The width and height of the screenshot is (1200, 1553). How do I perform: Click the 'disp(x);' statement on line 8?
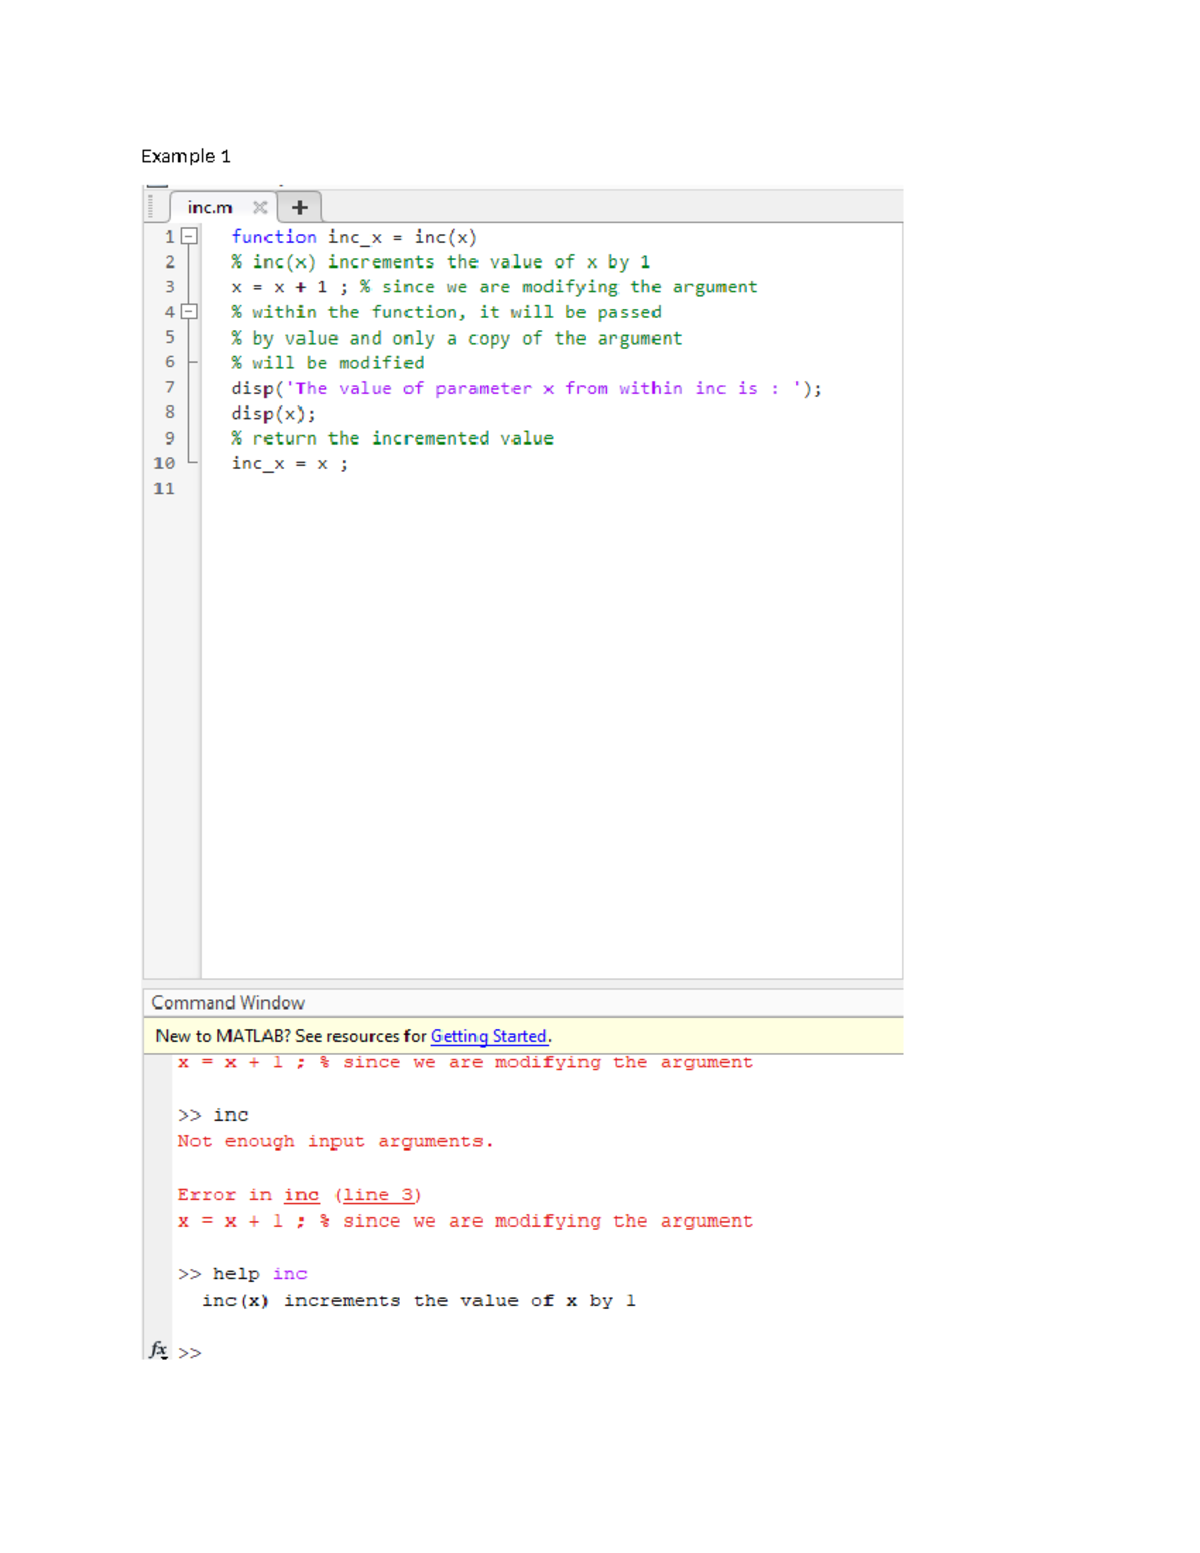coord(273,414)
